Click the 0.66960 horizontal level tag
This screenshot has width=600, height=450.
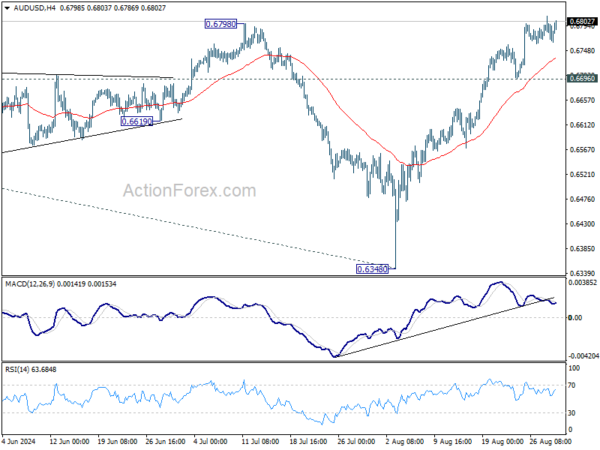582,78
